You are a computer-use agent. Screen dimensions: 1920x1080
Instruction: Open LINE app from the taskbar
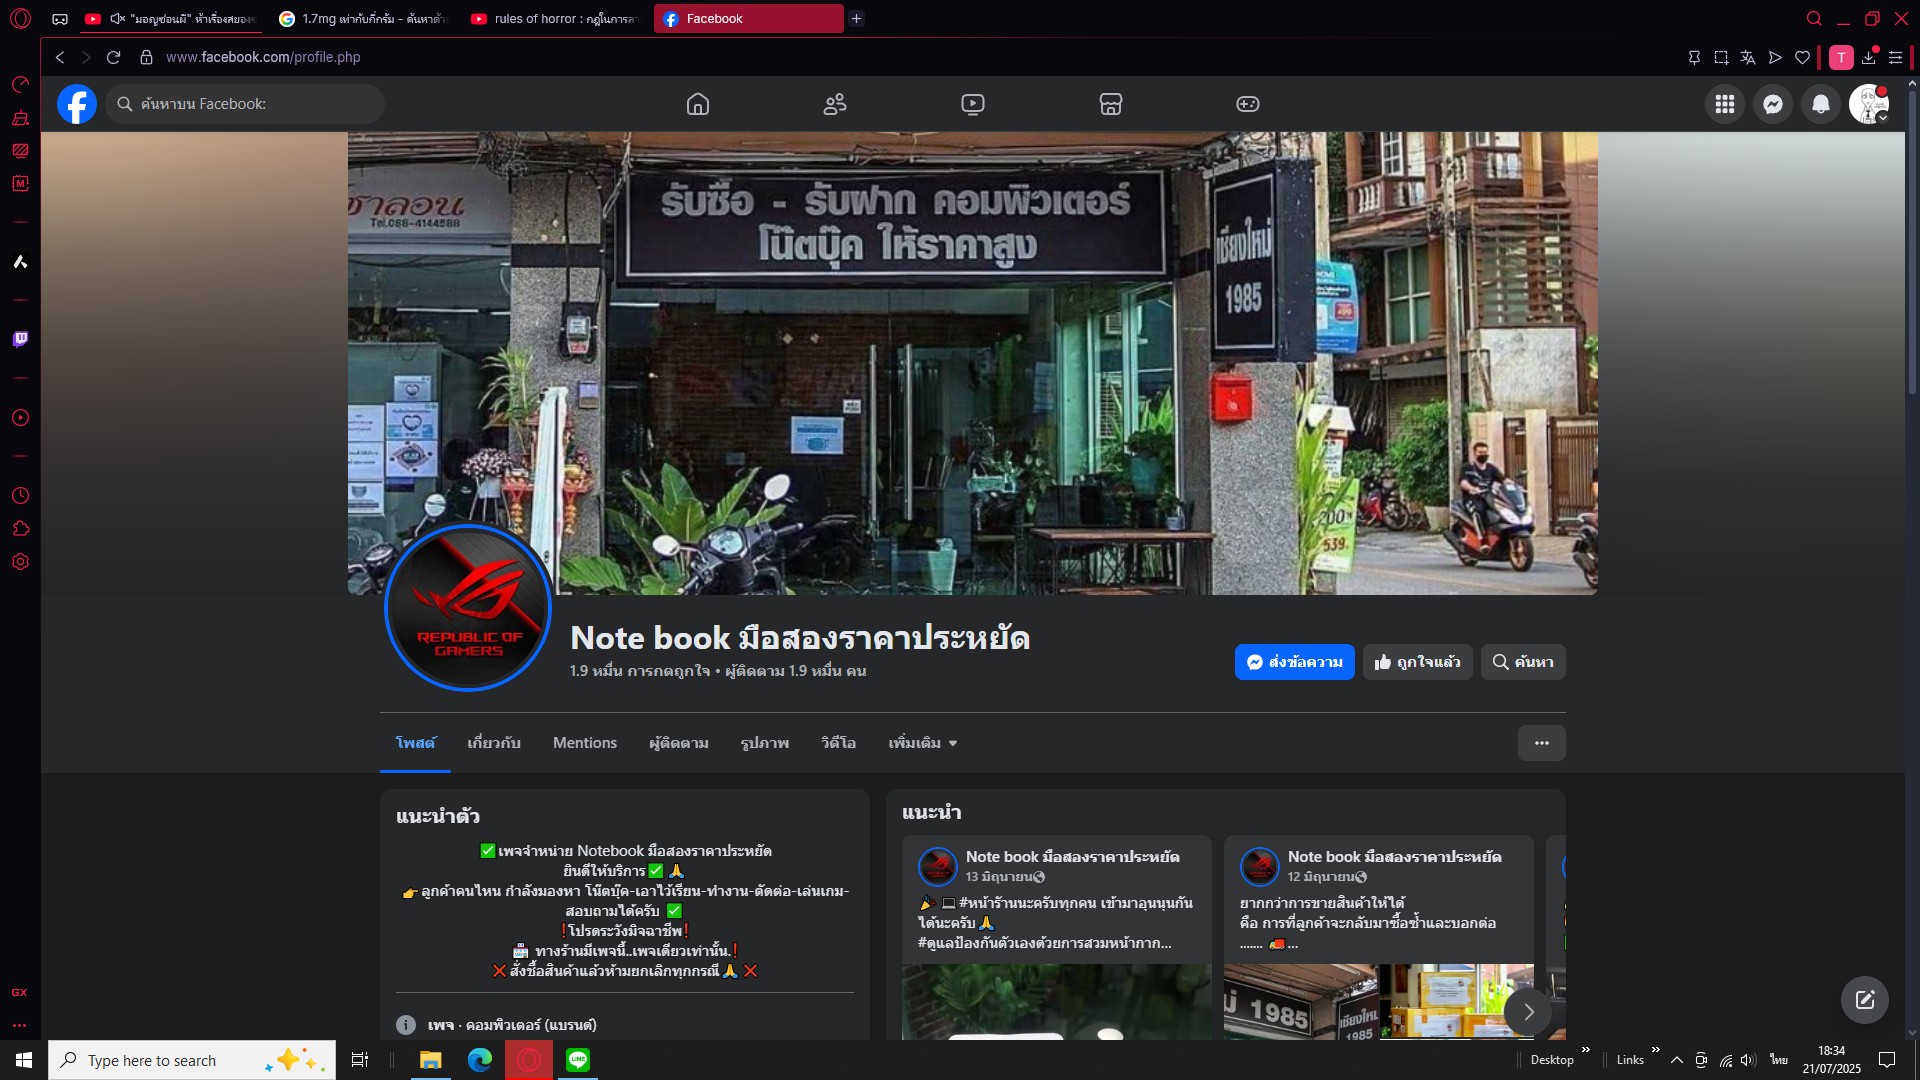pos(578,1060)
